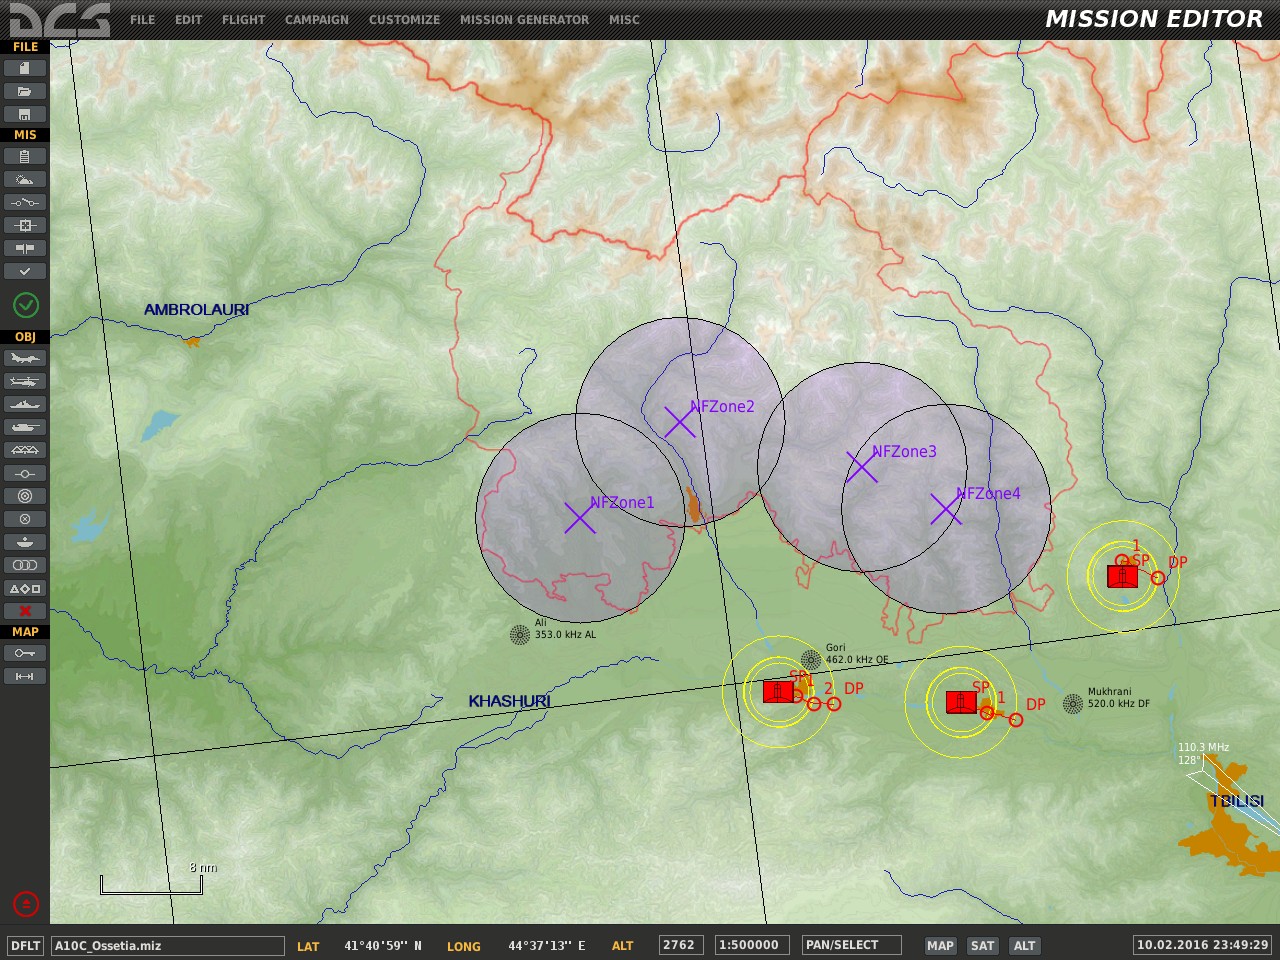The width and height of the screenshot is (1280, 960).
Task: Open the MISC menu
Action: point(625,19)
